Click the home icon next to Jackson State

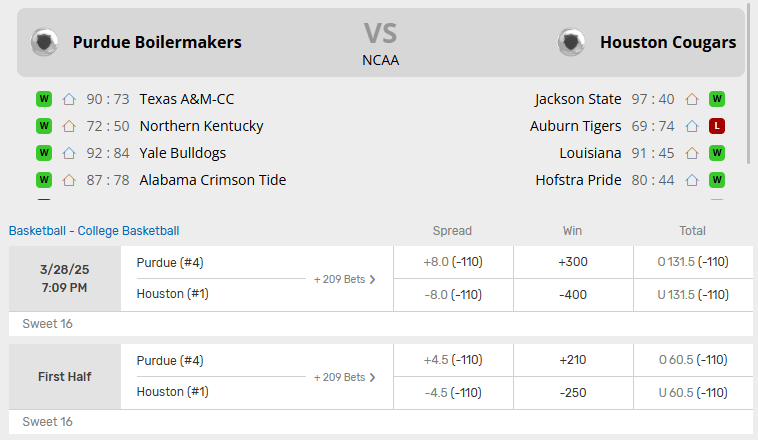(691, 99)
